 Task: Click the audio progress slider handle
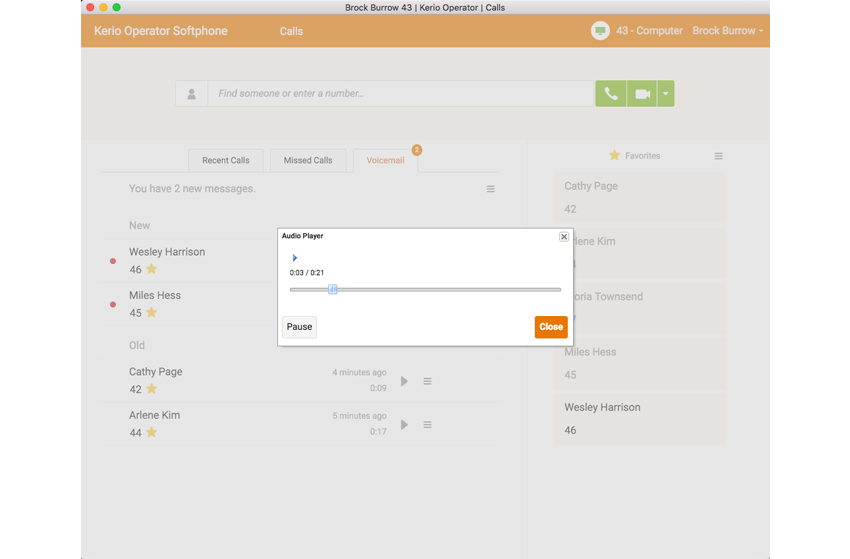pos(332,290)
